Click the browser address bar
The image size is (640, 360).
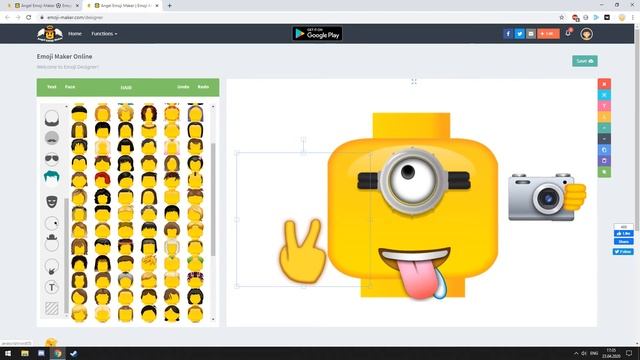tap(298, 17)
